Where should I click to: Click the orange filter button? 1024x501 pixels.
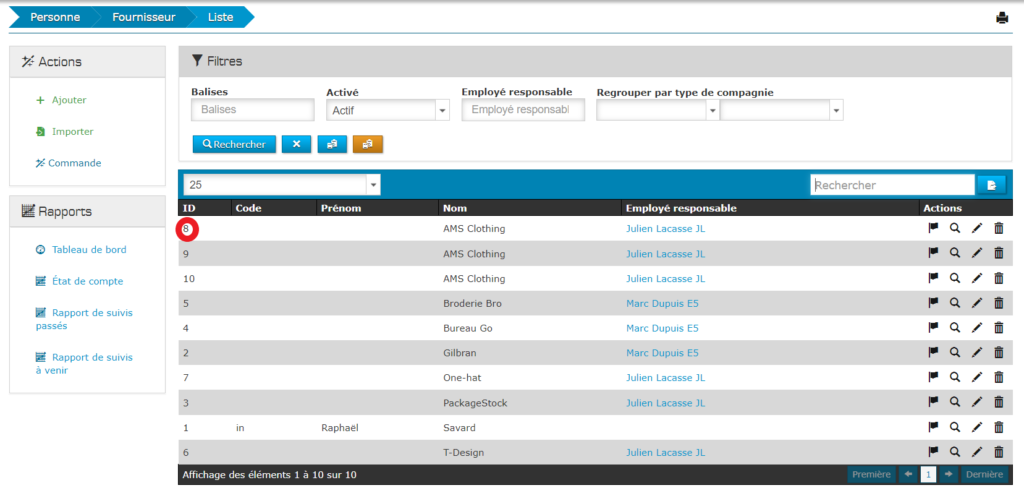click(x=367, y=144)
